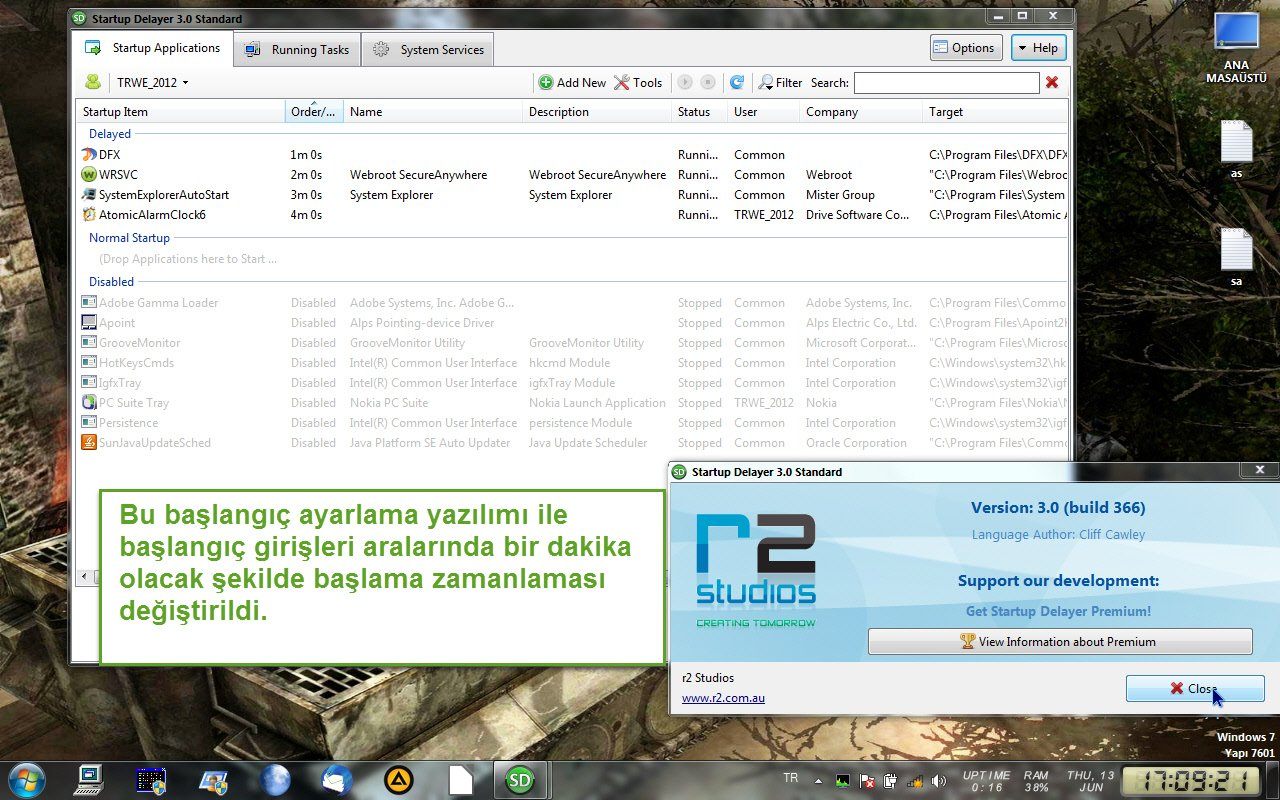This screenshot has width=1280, height=800.
Task: Refresh the startup list
Action: [x=737, y=83]
